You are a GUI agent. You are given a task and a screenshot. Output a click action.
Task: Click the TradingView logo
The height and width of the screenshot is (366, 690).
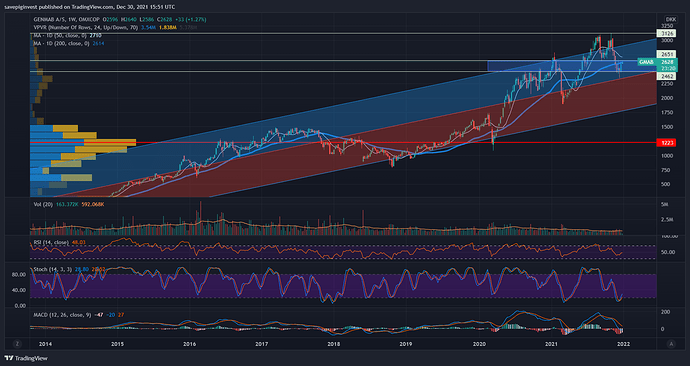coord(25,359)
